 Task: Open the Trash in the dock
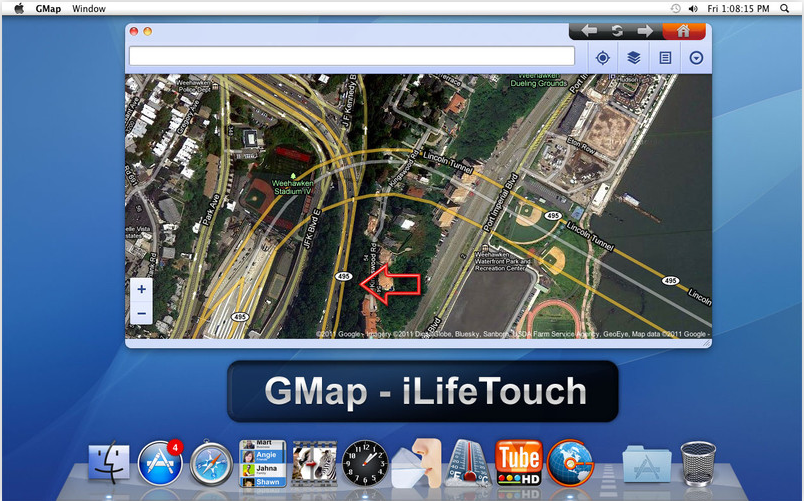pyautogui.click(x=698, y=464)
